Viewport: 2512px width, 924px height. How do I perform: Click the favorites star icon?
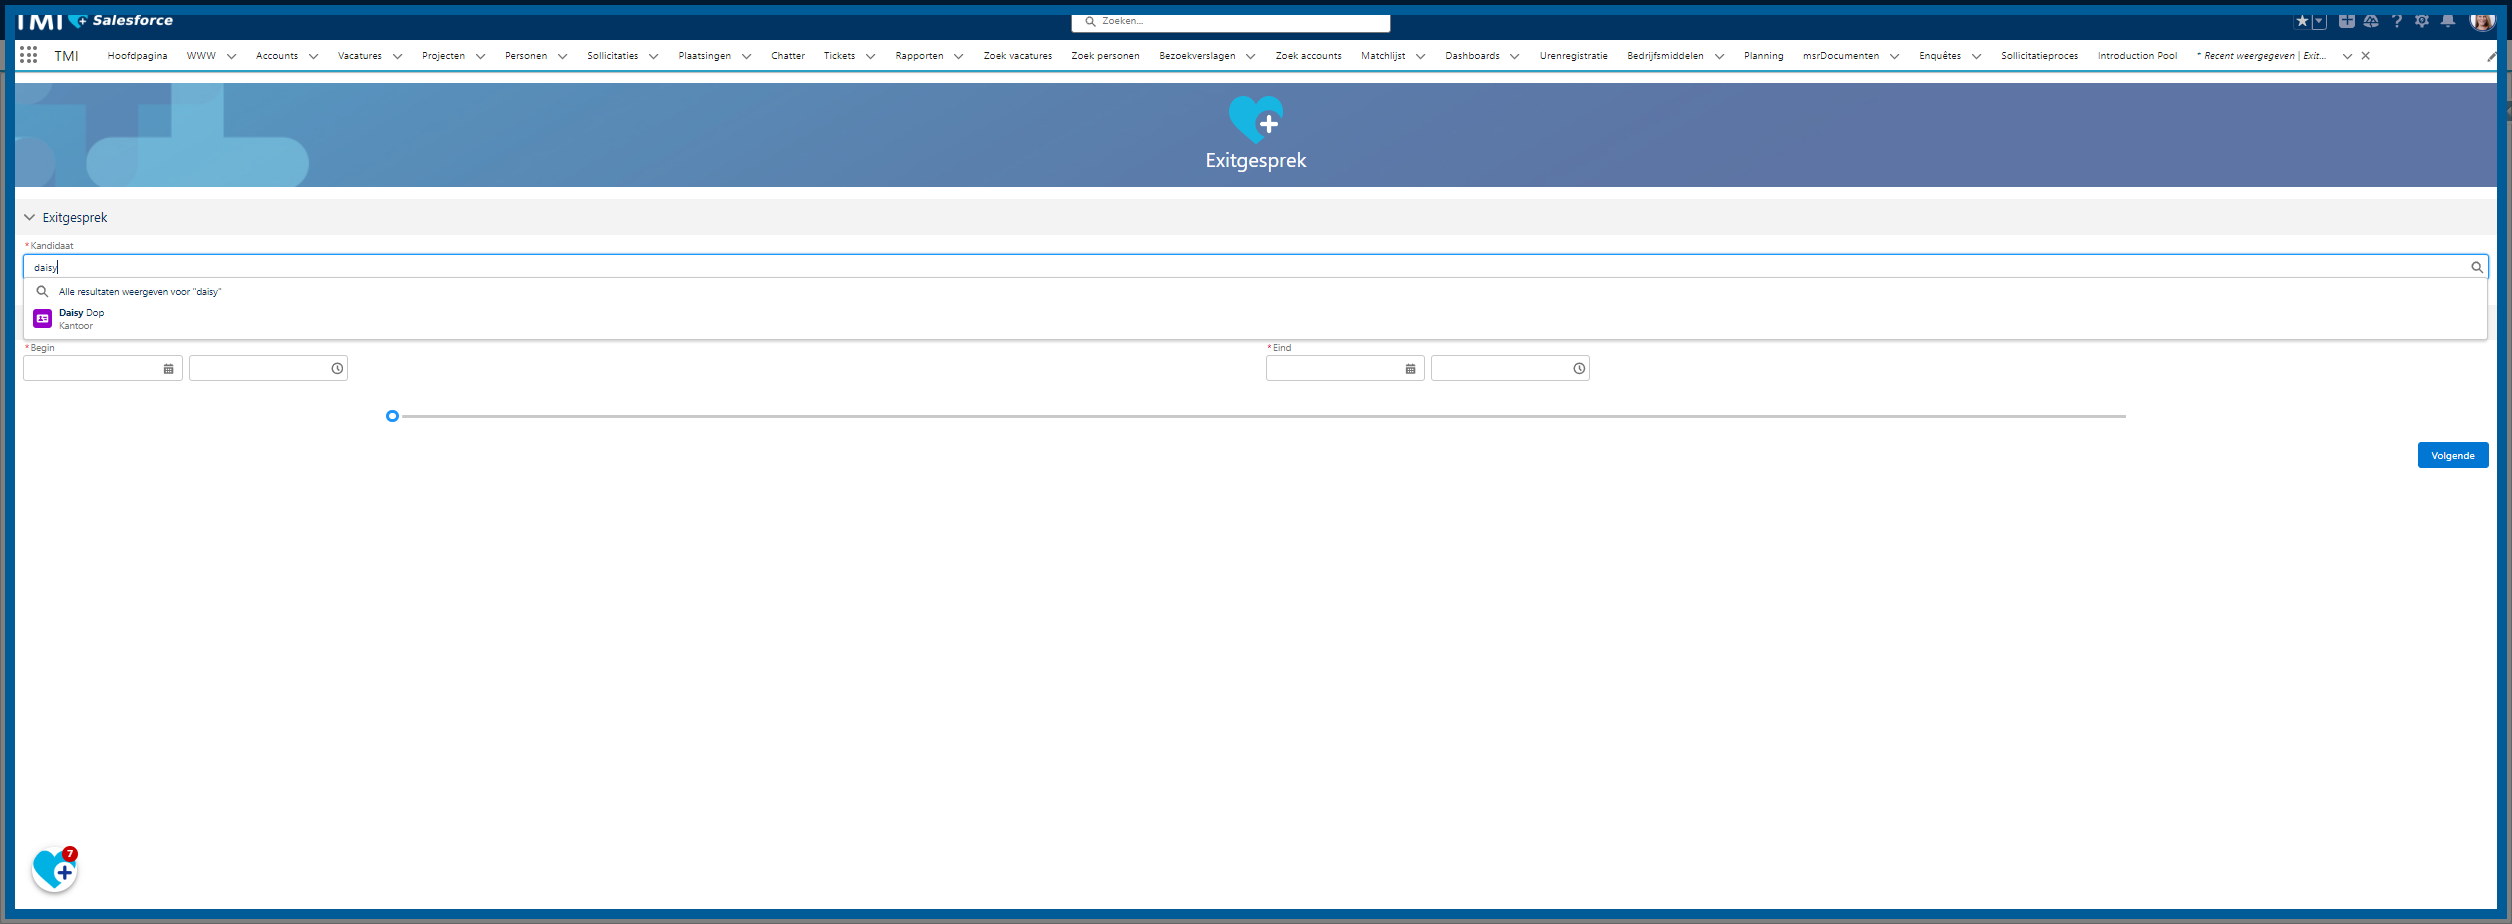[2302, 21]
